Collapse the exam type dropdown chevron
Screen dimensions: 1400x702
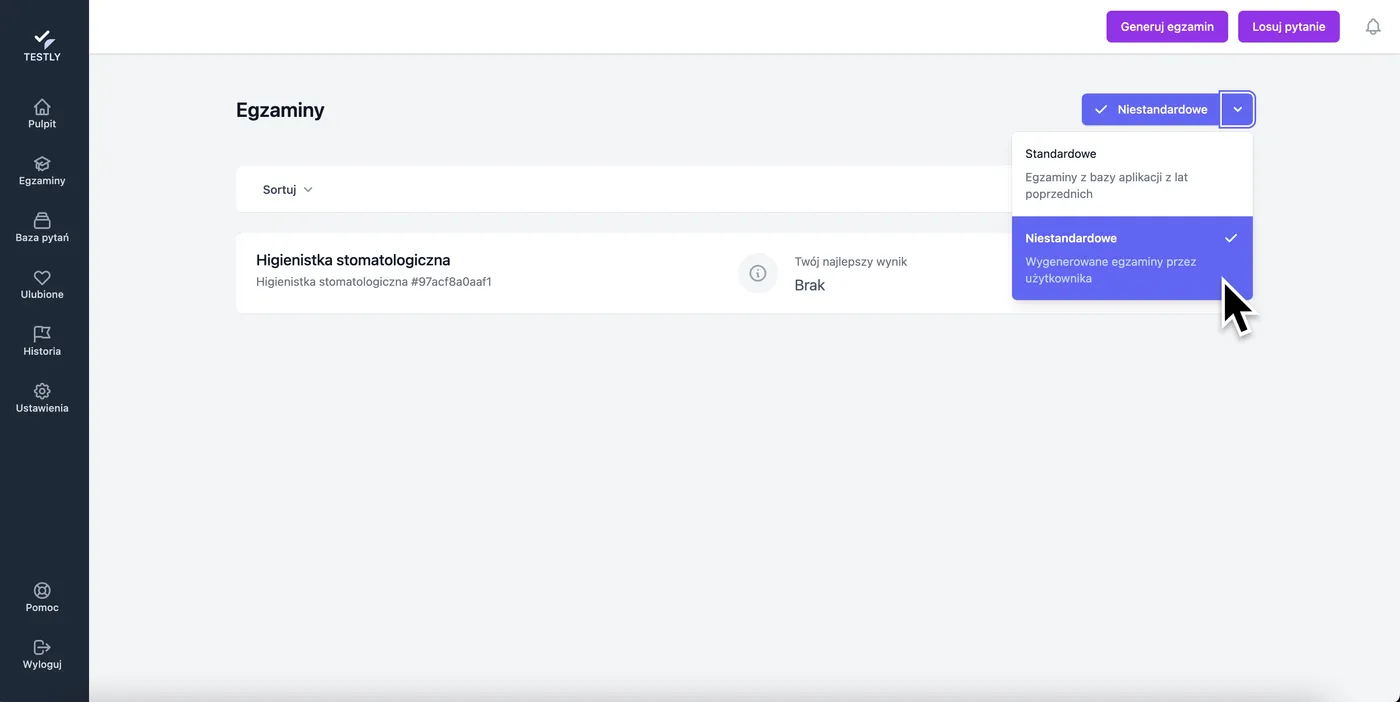[1238, 110]
